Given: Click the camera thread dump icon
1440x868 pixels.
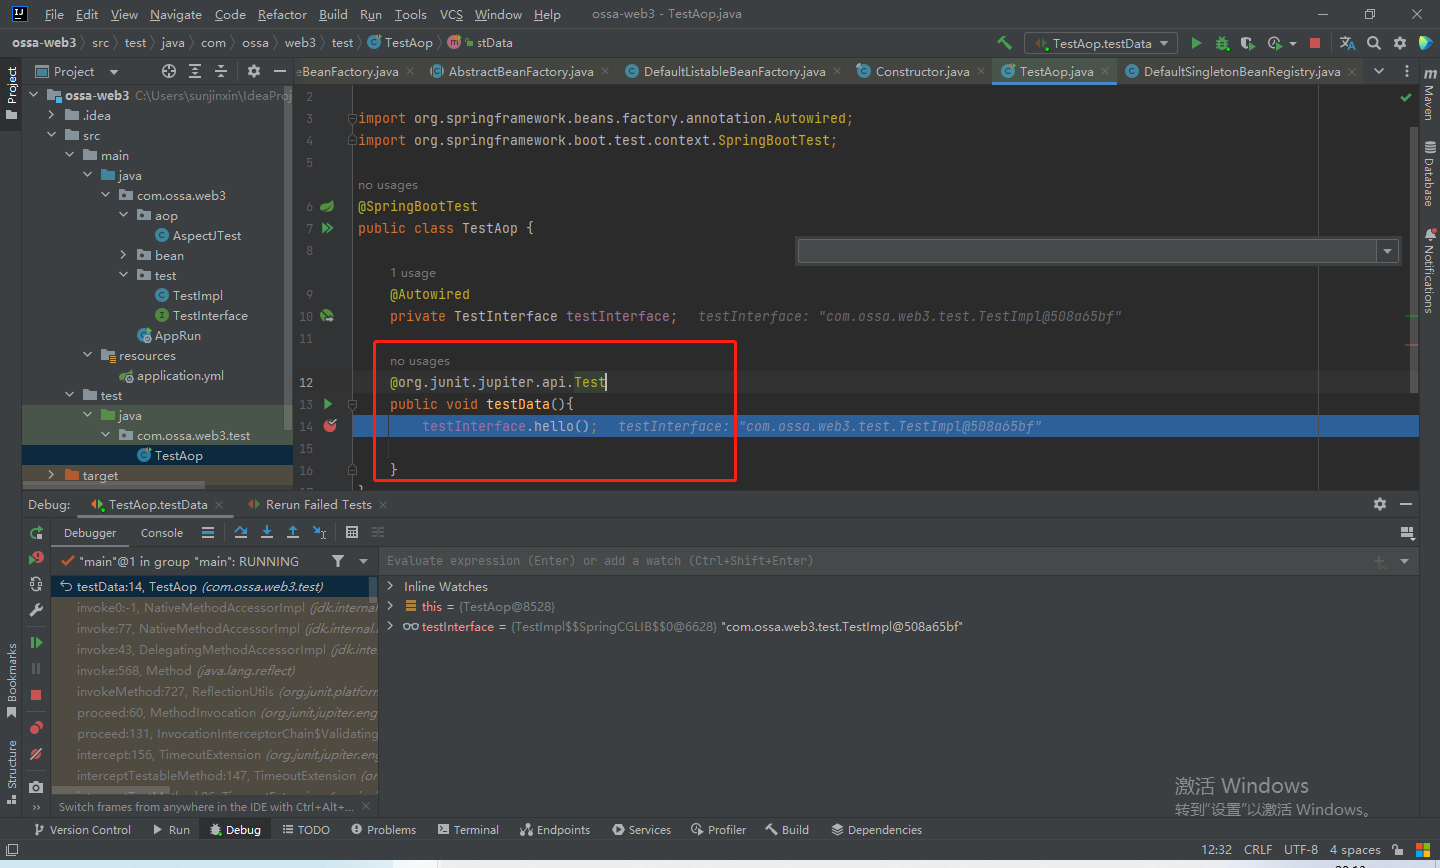Looking at the screenshot, I should coord(36,787).
